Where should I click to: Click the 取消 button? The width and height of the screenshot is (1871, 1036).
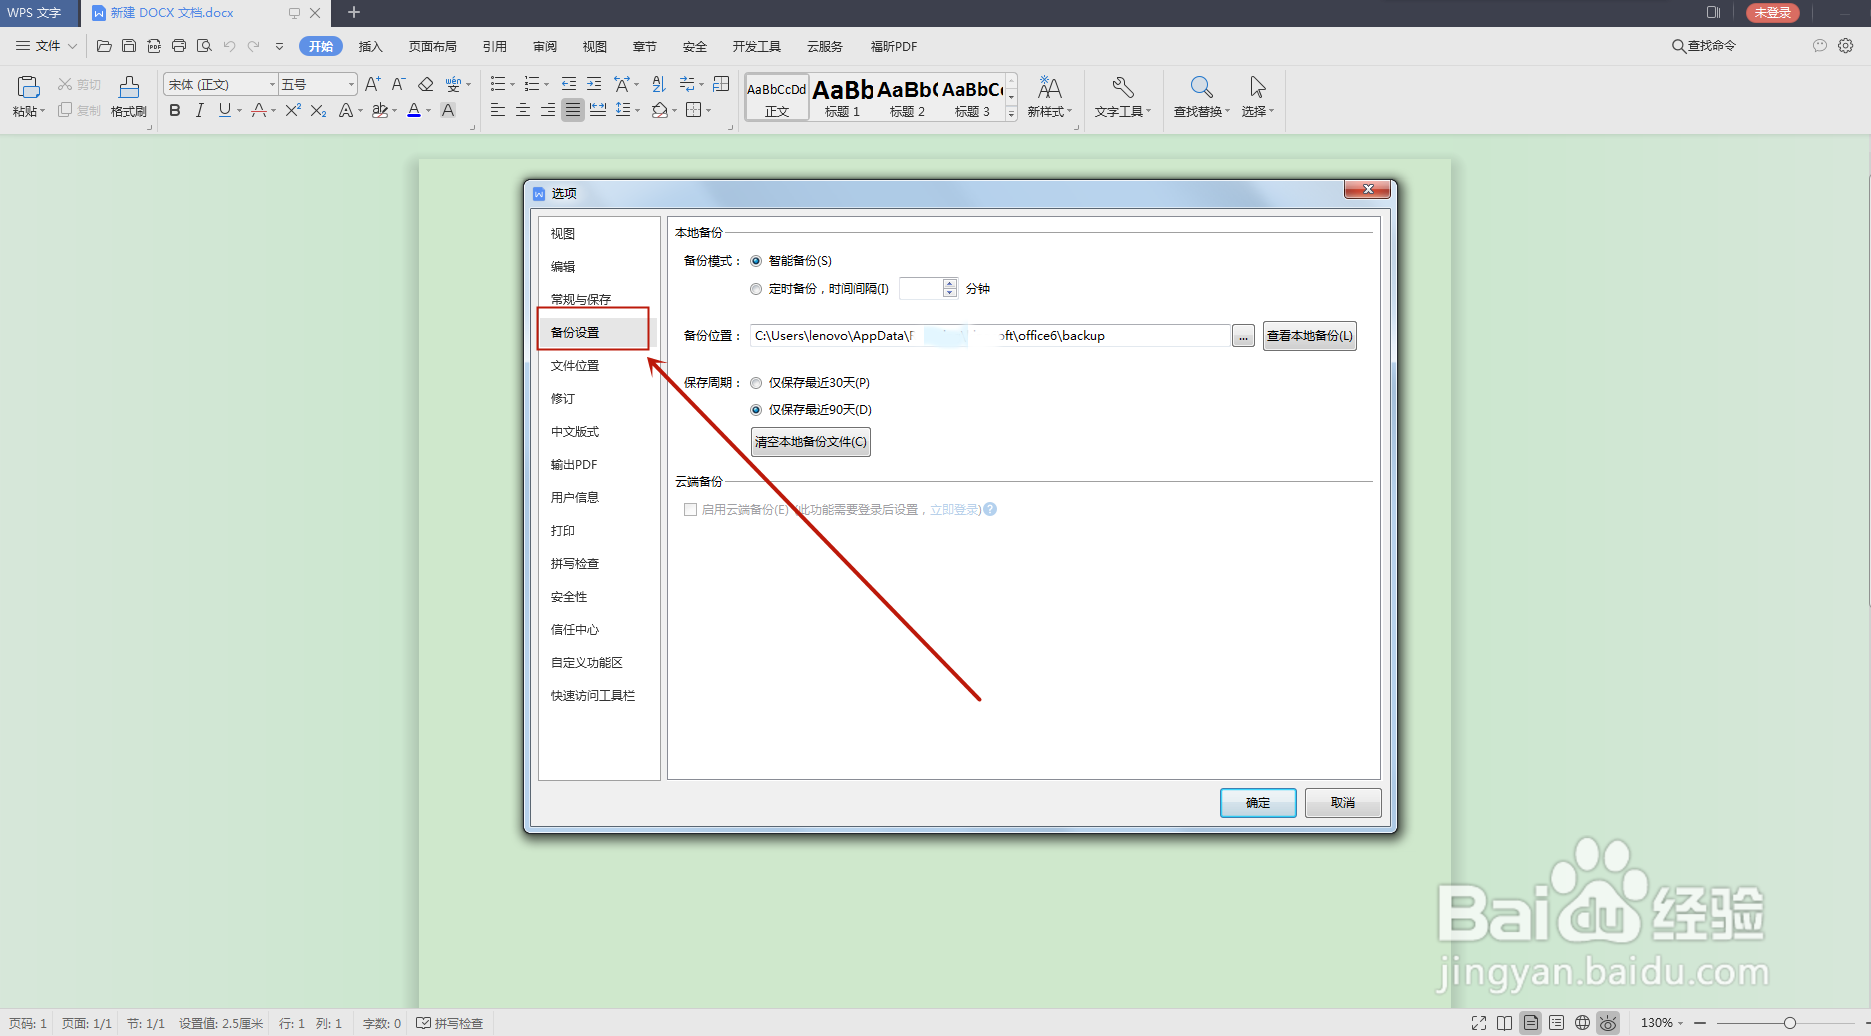(x=1343, y=803)
